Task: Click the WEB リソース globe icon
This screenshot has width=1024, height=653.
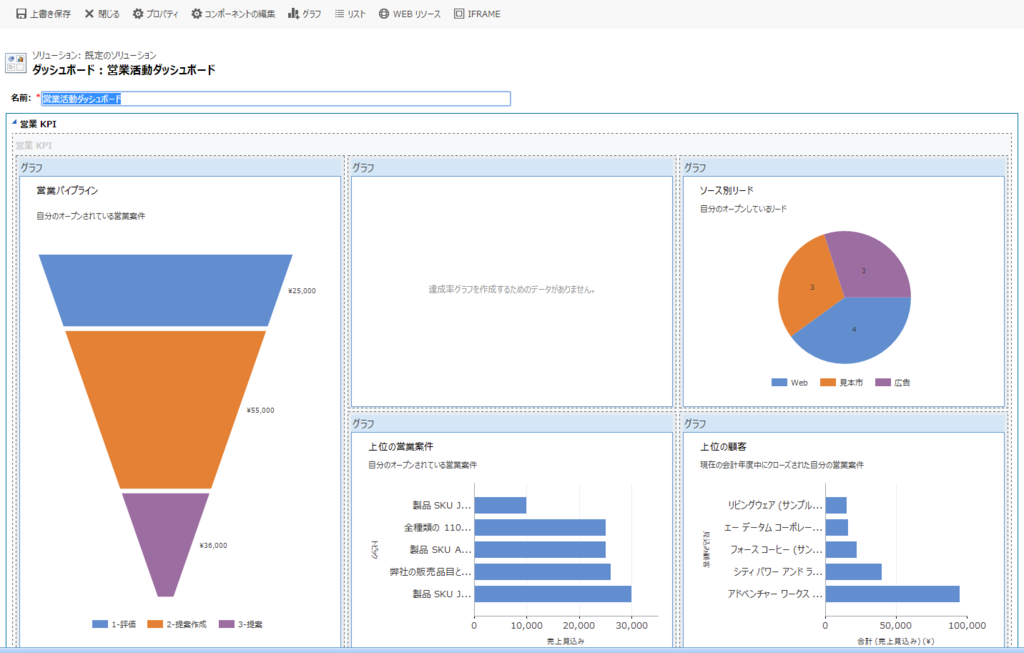Action: [384, 14]
